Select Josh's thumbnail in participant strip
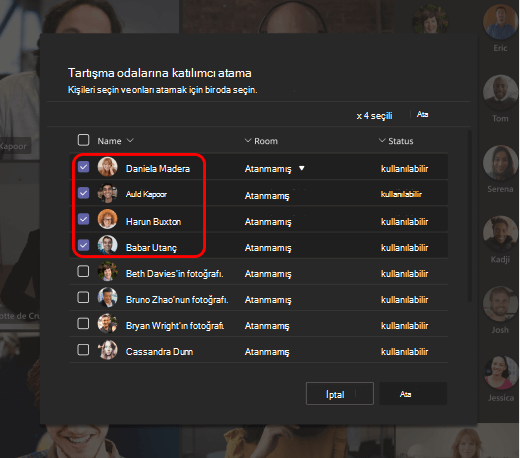520x458 pixels. tap(500, 304)
